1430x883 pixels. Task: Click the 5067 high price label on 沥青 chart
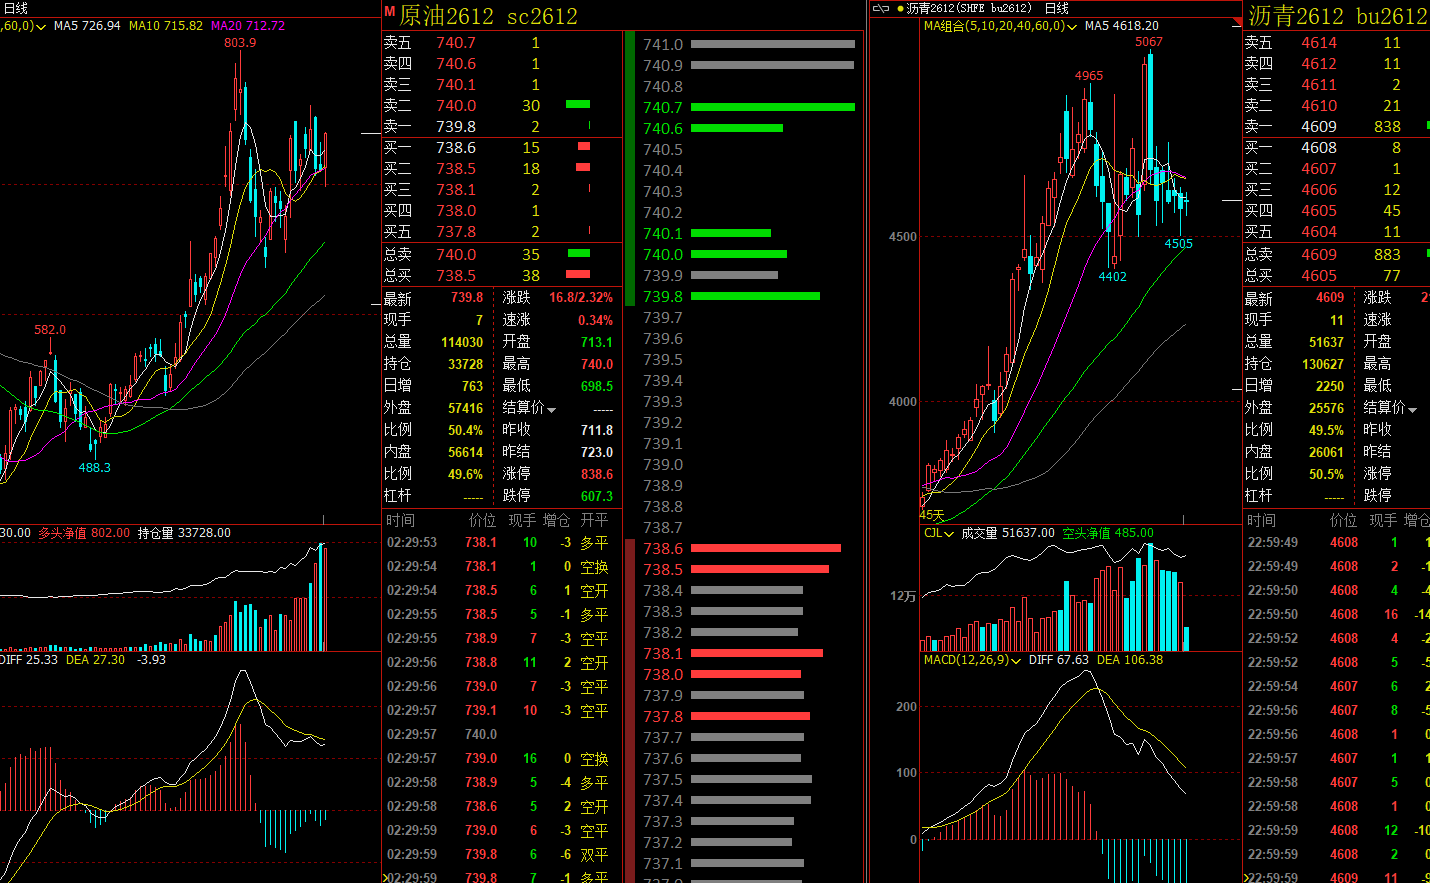[1149, 42]
